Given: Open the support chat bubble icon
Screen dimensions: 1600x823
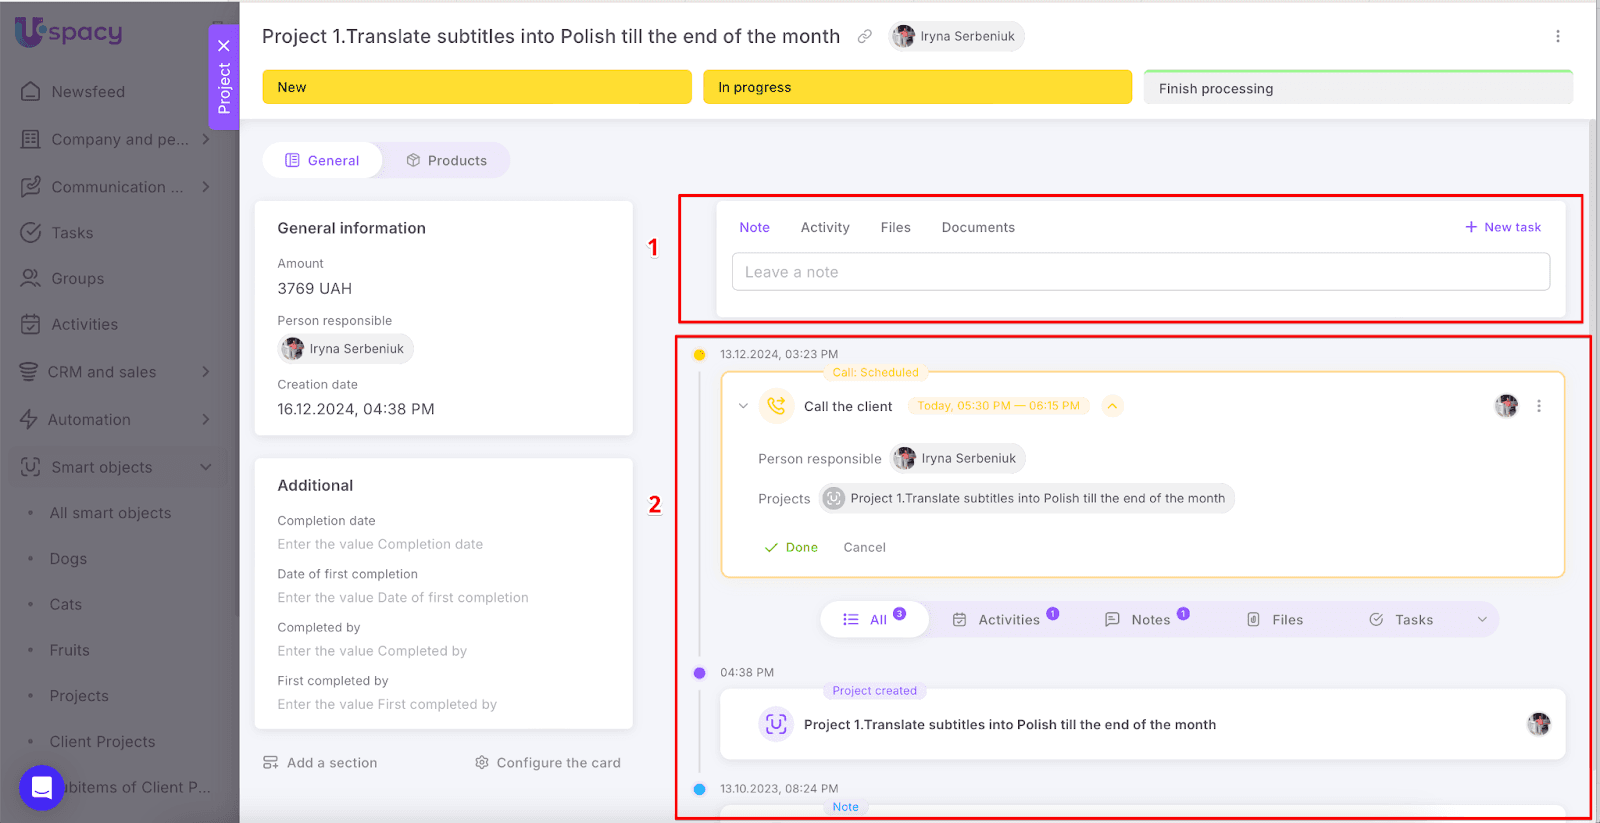Looking at the screenshot, I should (x=41, y=788).
